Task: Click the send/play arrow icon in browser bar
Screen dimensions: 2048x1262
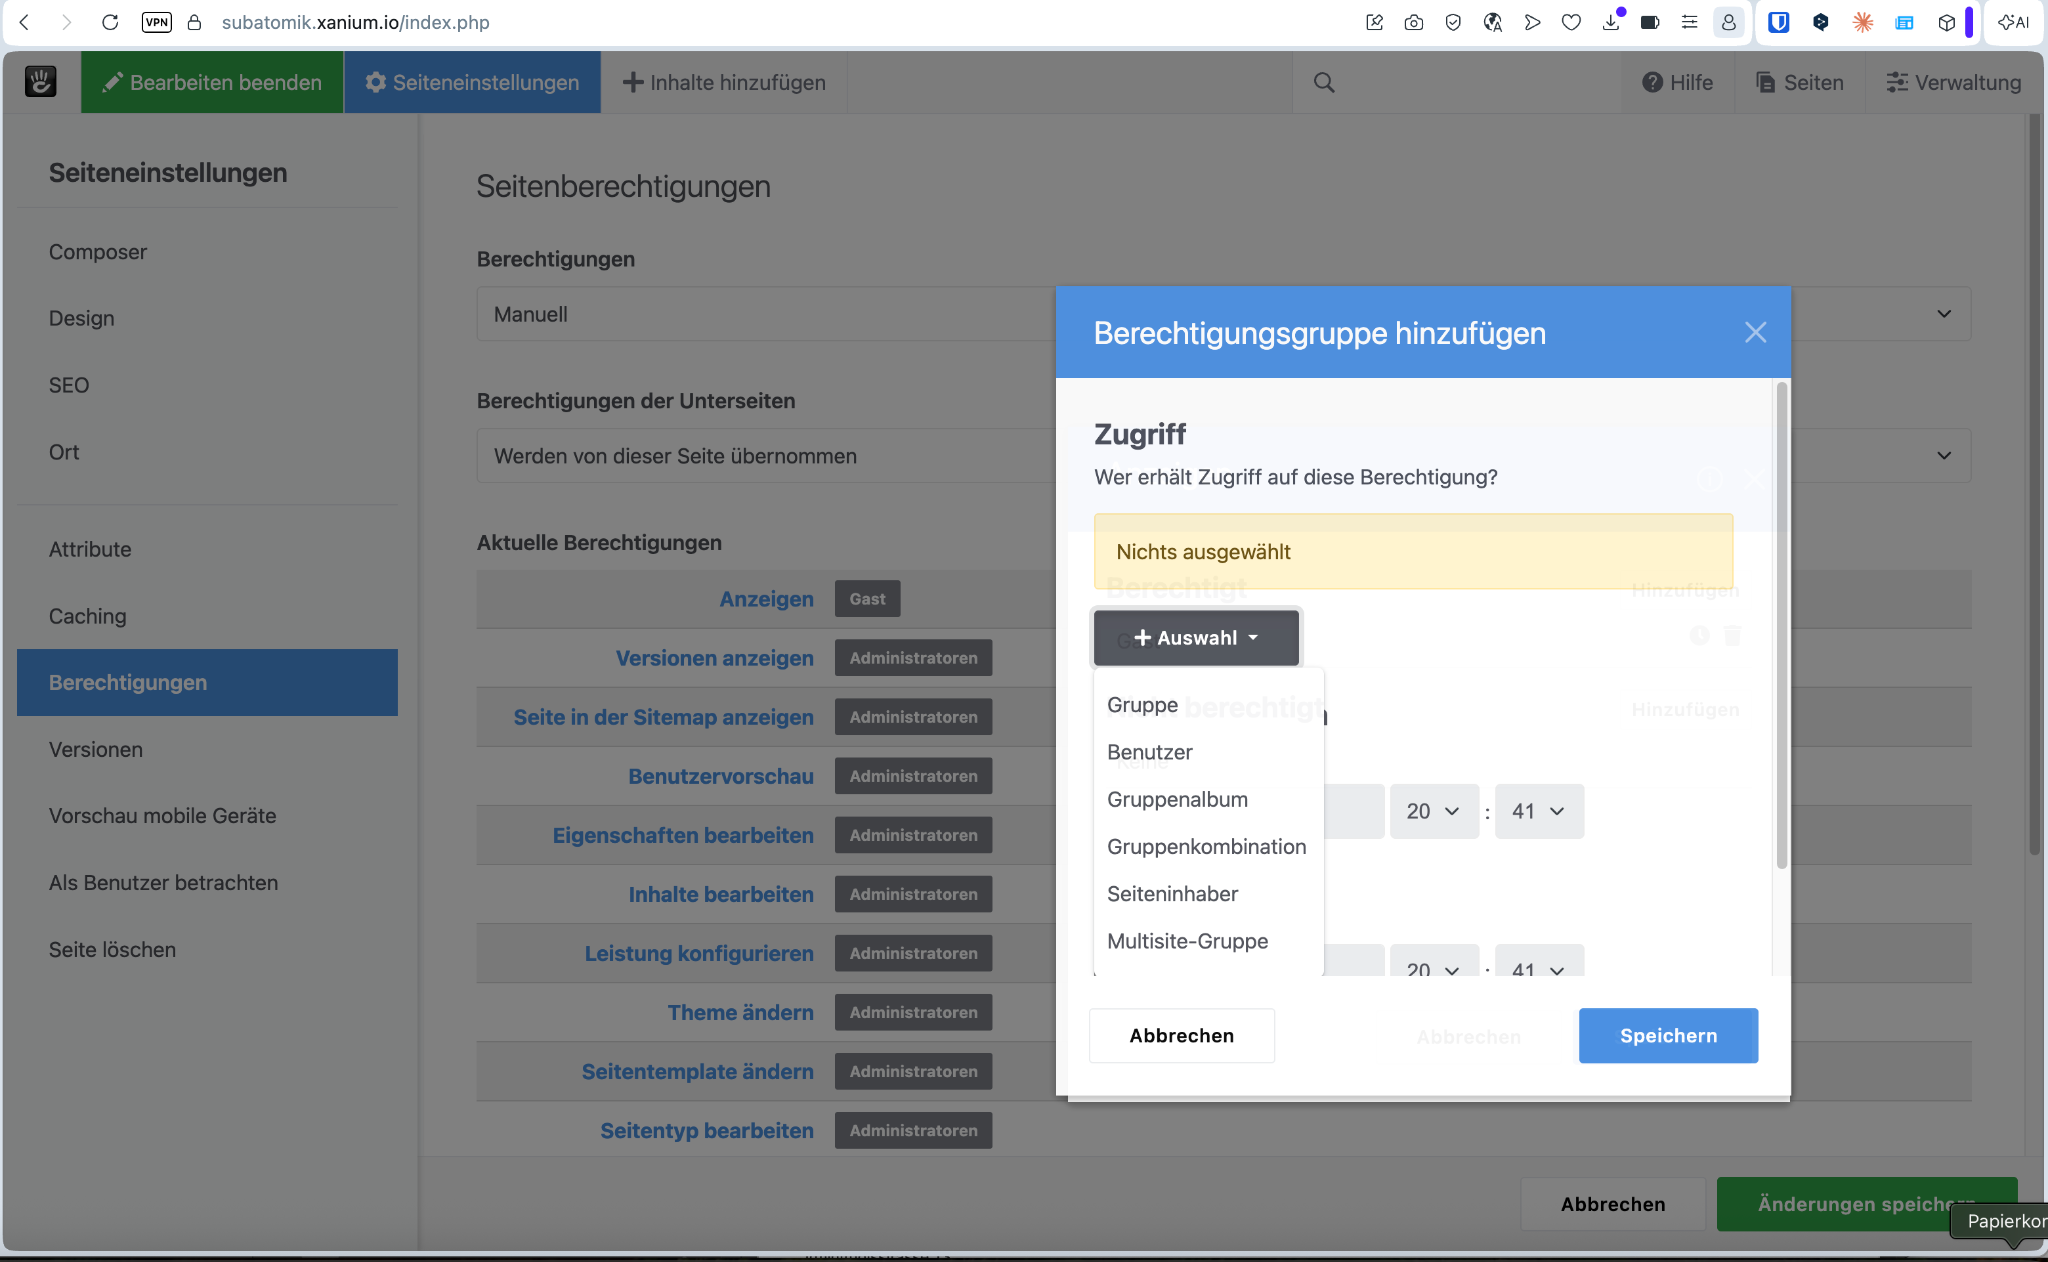Action: point(1532,22)
